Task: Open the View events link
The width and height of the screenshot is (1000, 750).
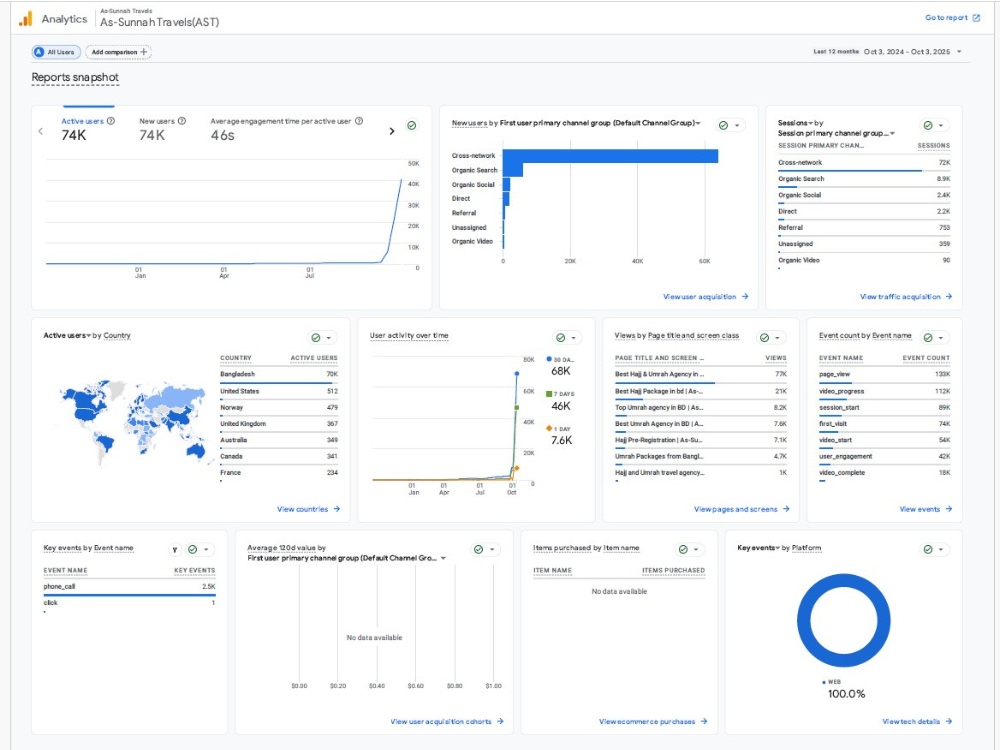Action: coord(925,509)
